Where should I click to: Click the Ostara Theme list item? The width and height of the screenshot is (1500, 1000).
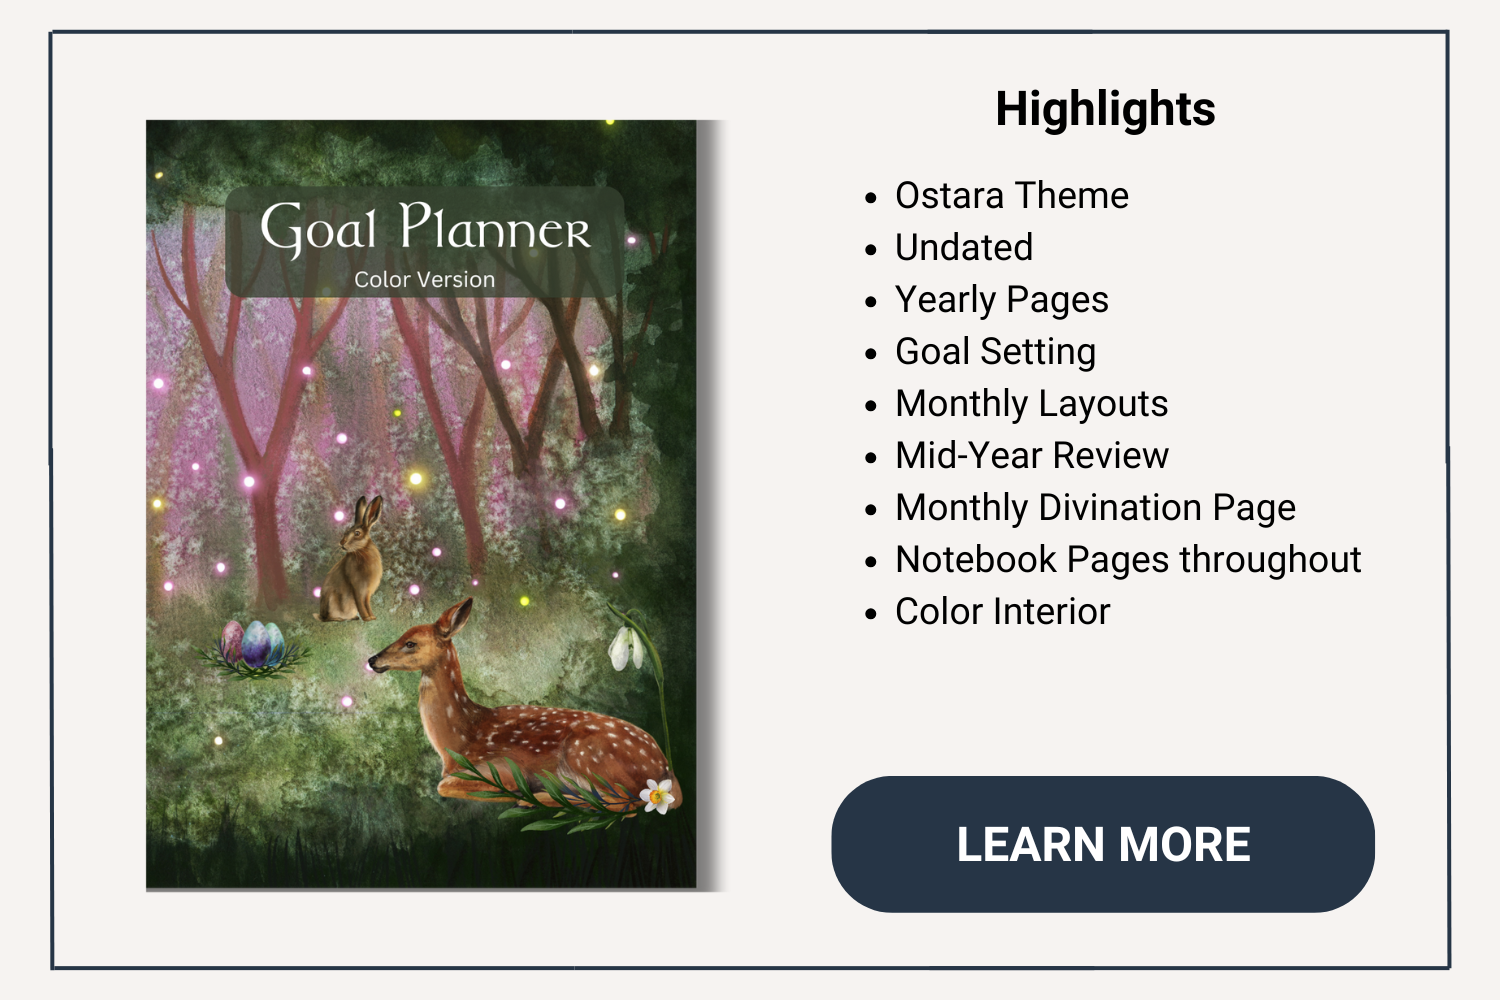pos(1011,195)
